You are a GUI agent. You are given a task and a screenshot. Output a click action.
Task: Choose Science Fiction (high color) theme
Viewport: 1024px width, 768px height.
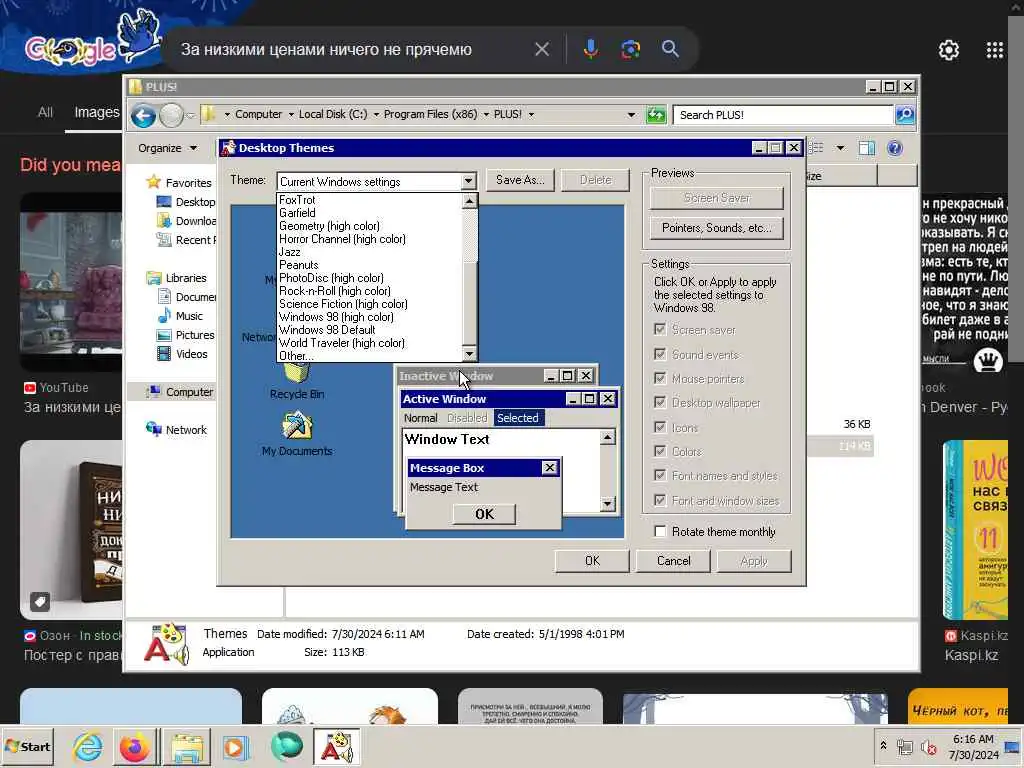click(x=370, y=304)
